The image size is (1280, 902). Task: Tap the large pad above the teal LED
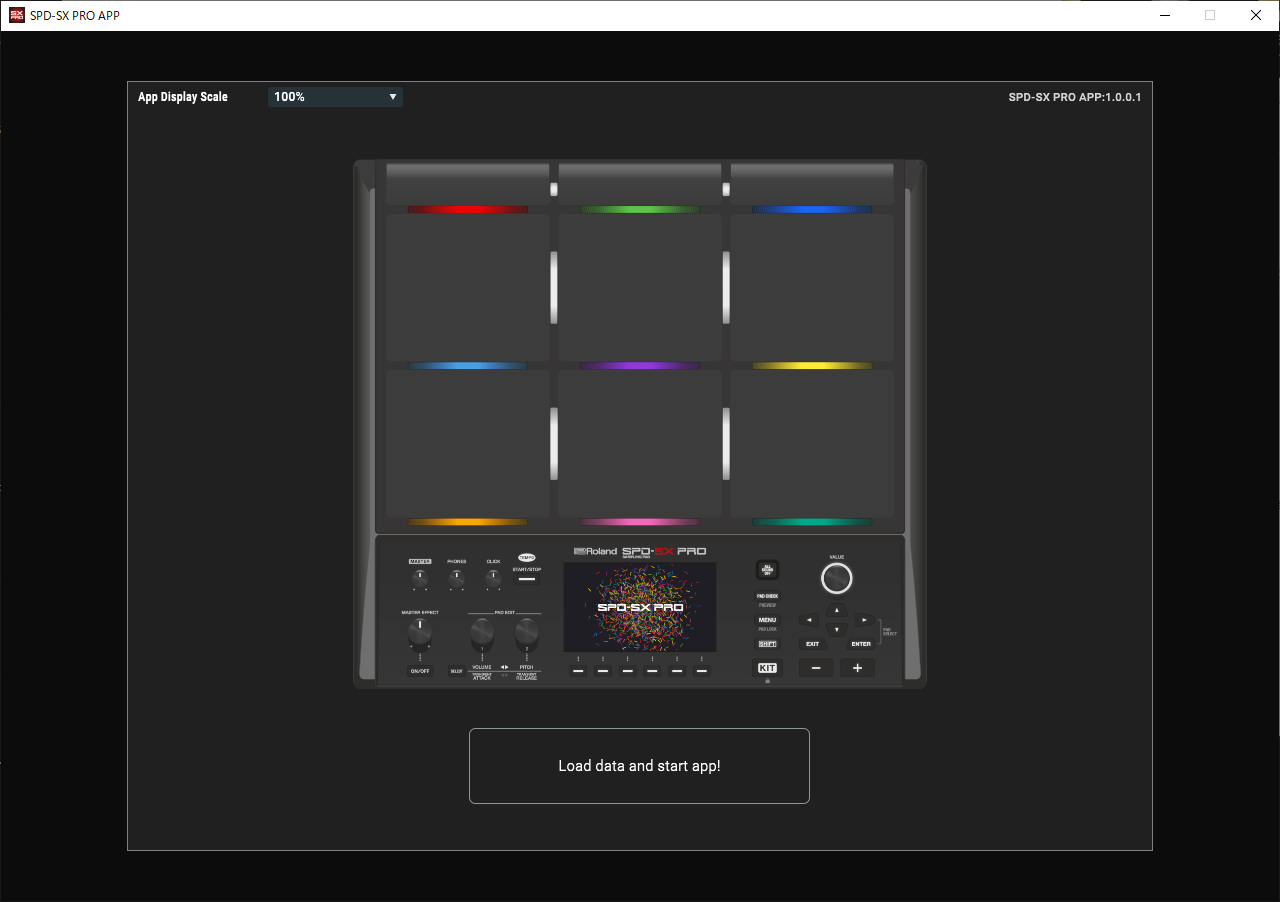tap(812, 443)
